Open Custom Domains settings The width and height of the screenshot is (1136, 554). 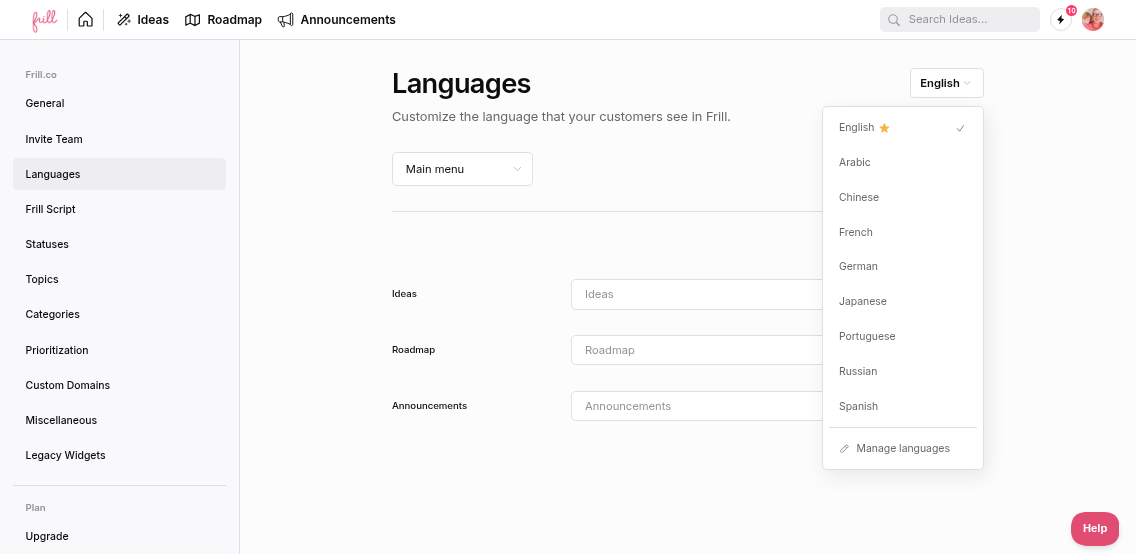pyautogui.click(x=120, y=385)
